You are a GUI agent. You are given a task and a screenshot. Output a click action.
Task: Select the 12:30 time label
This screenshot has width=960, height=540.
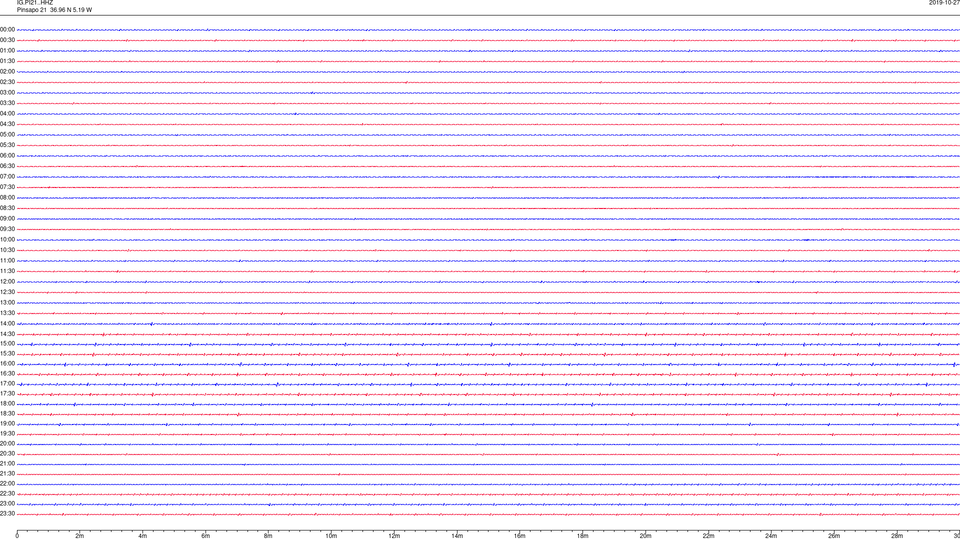[7, 292]
